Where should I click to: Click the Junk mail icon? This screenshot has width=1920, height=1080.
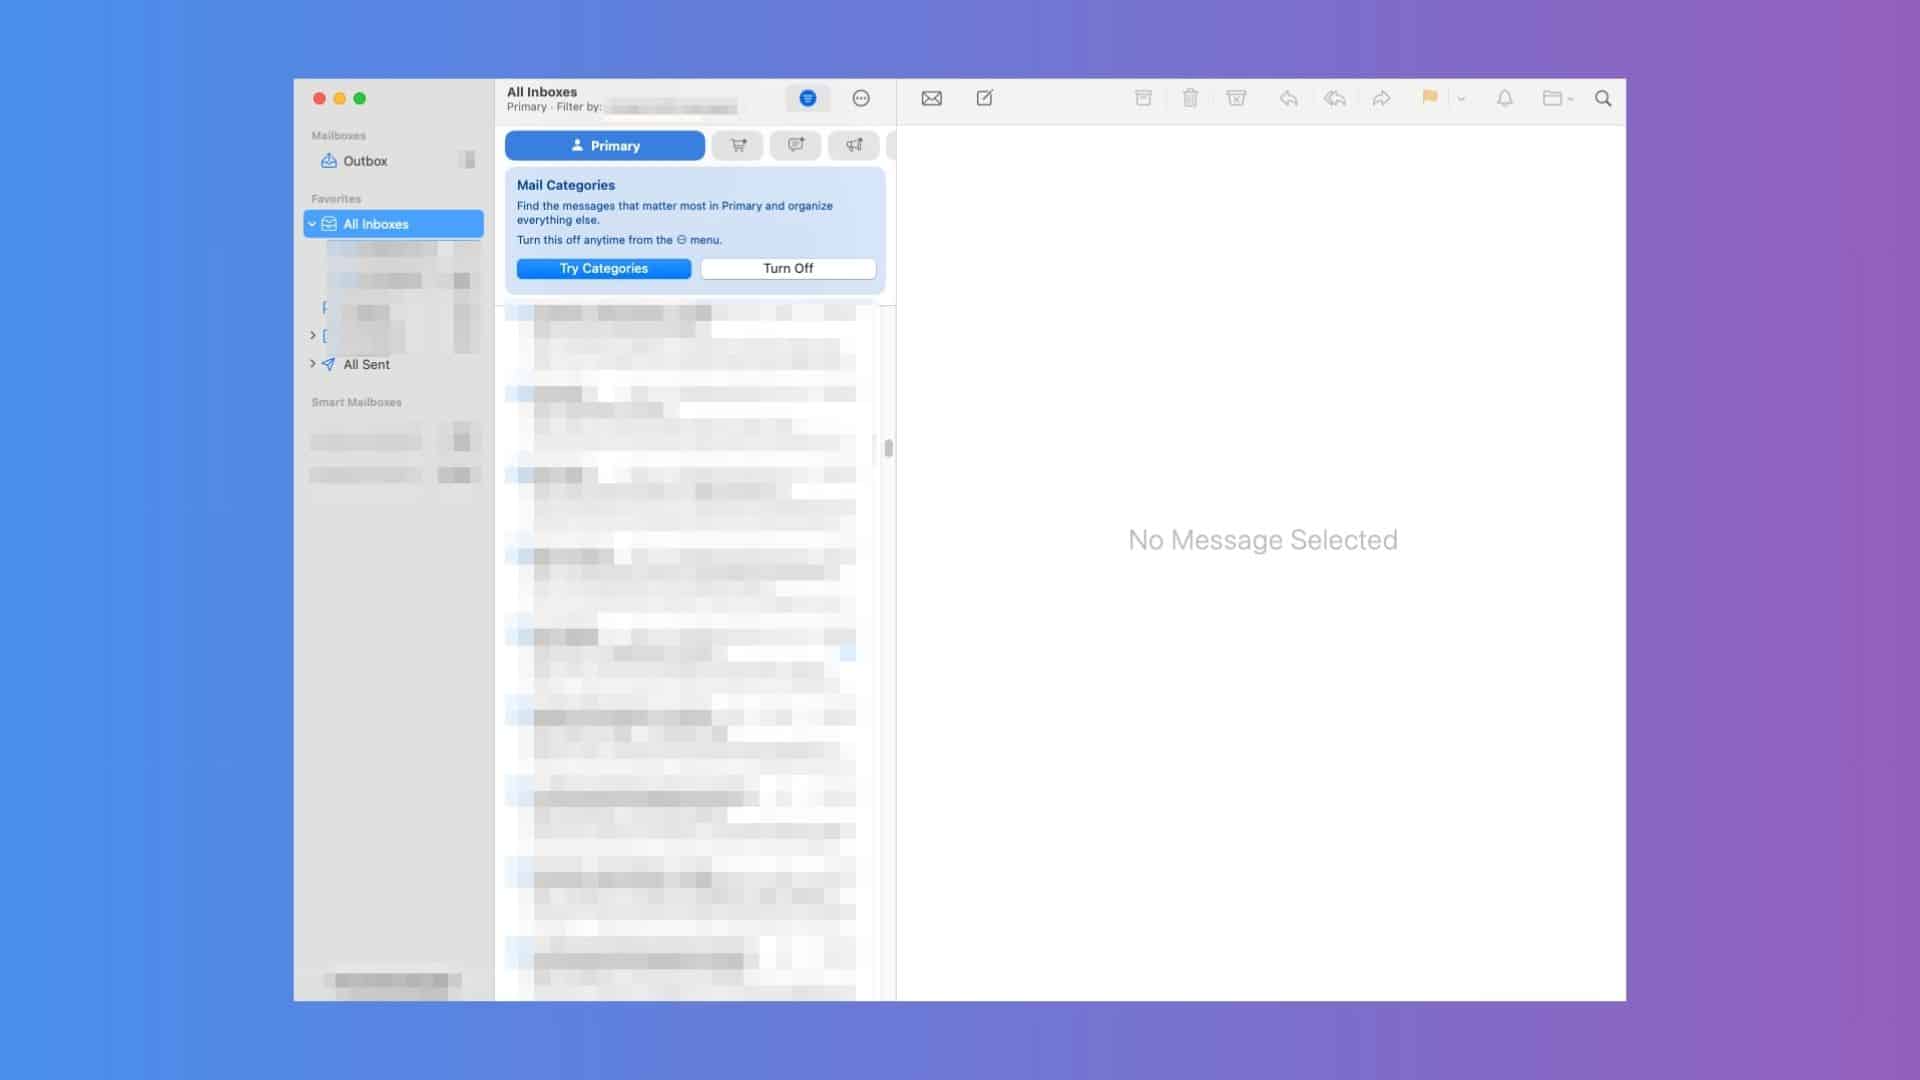tap(1236, 98)
